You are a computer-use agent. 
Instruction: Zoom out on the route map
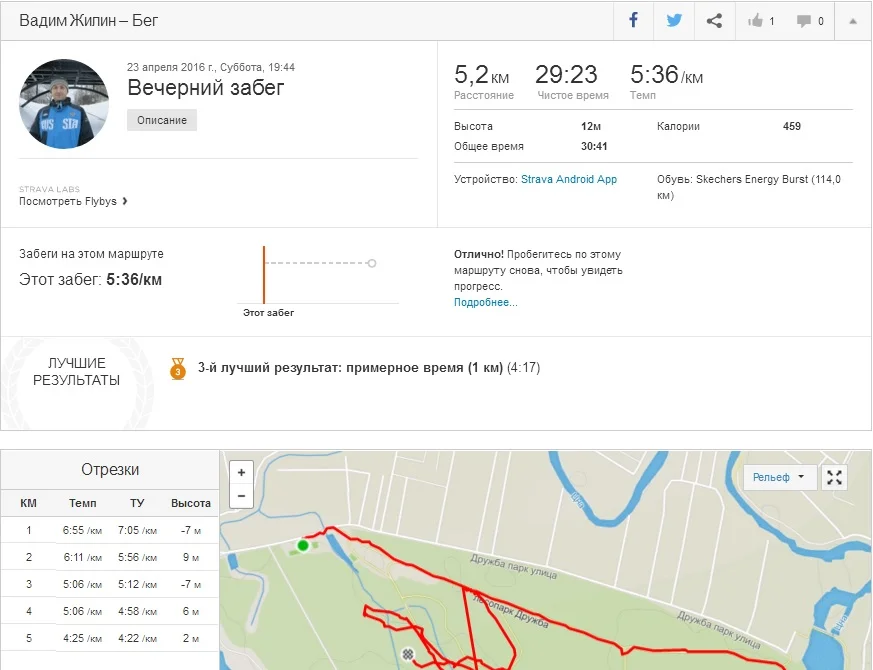(241, 496)
